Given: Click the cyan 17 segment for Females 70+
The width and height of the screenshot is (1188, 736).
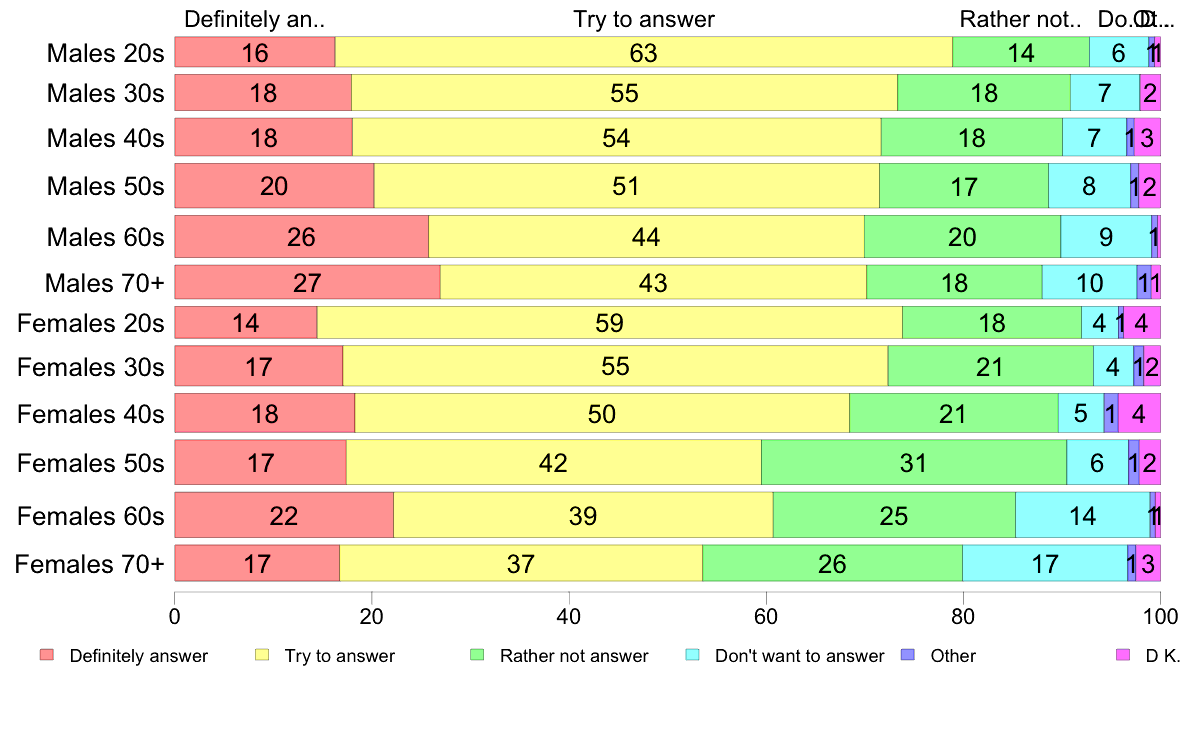Looking at the screenshot, I should point(1045,563).
